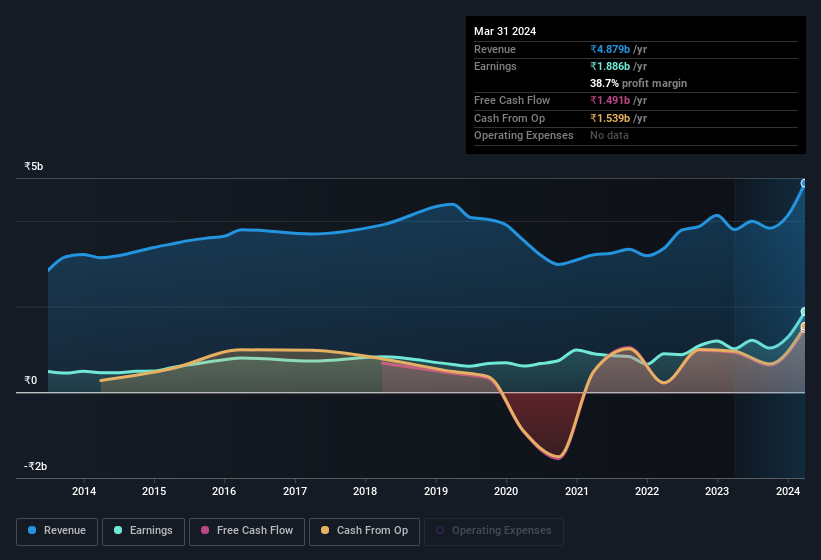Toggle Cash From Op legend button
Screen dimensions: 821x560
tap(364, 531)
